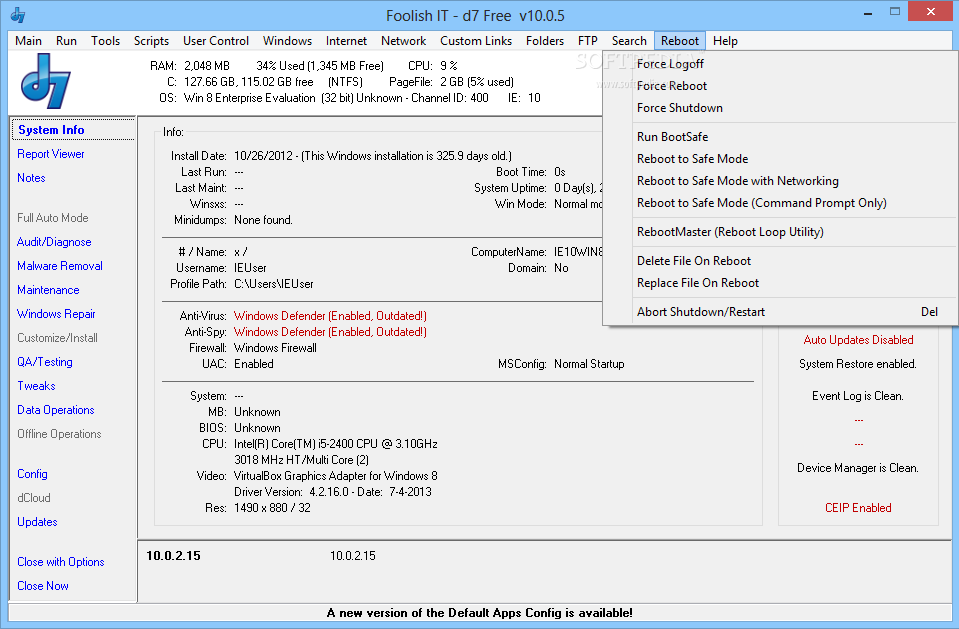Open Windows Repair section
The height and width of the screenshot is (629, 959).
(x=56, y=313)
